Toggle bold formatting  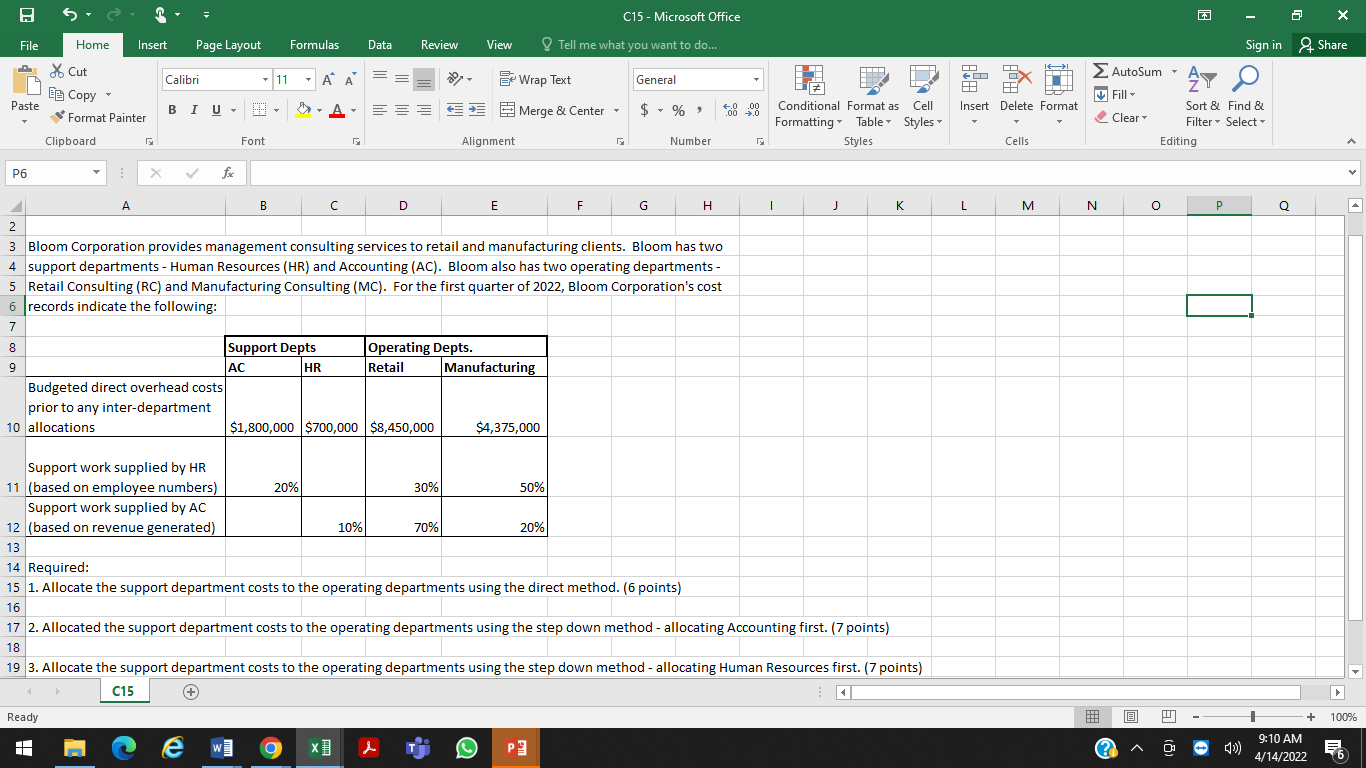171,110
